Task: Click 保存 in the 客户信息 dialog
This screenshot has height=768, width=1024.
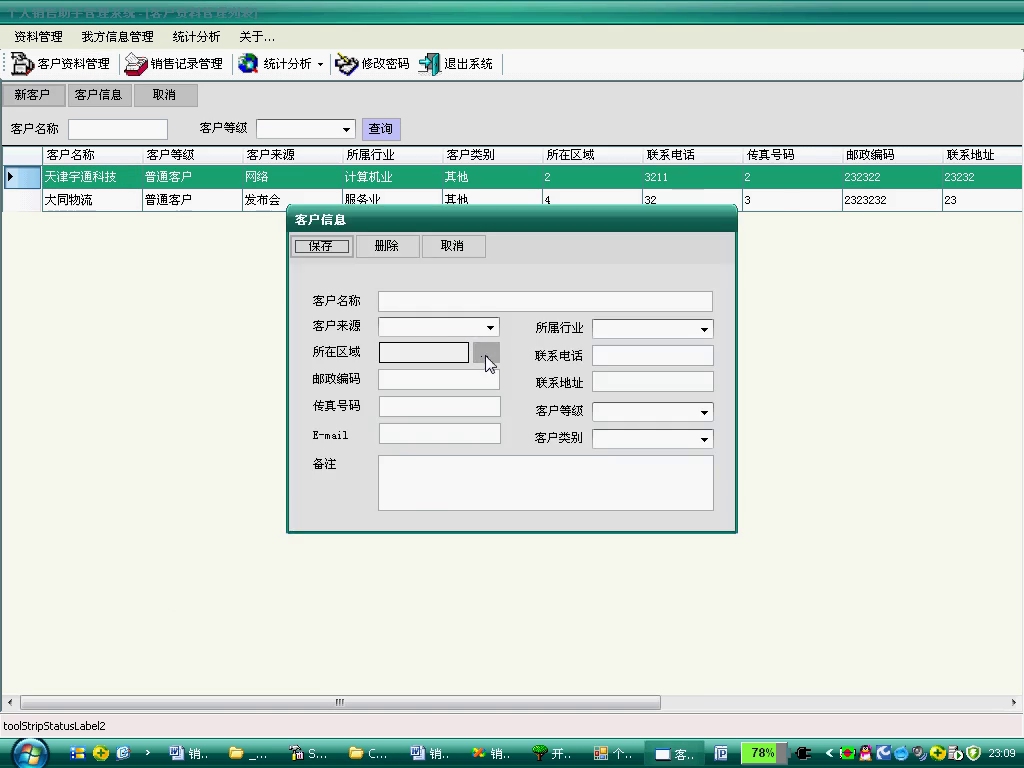Action: [321, 246]
